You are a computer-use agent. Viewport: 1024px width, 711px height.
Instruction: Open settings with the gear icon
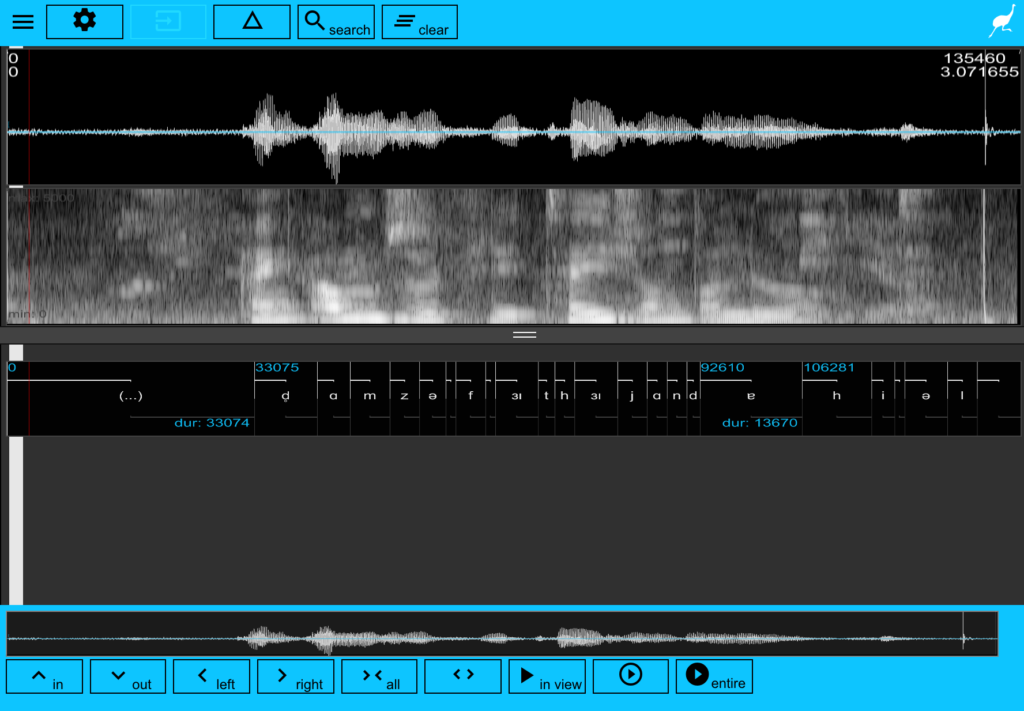pos(85,21)
